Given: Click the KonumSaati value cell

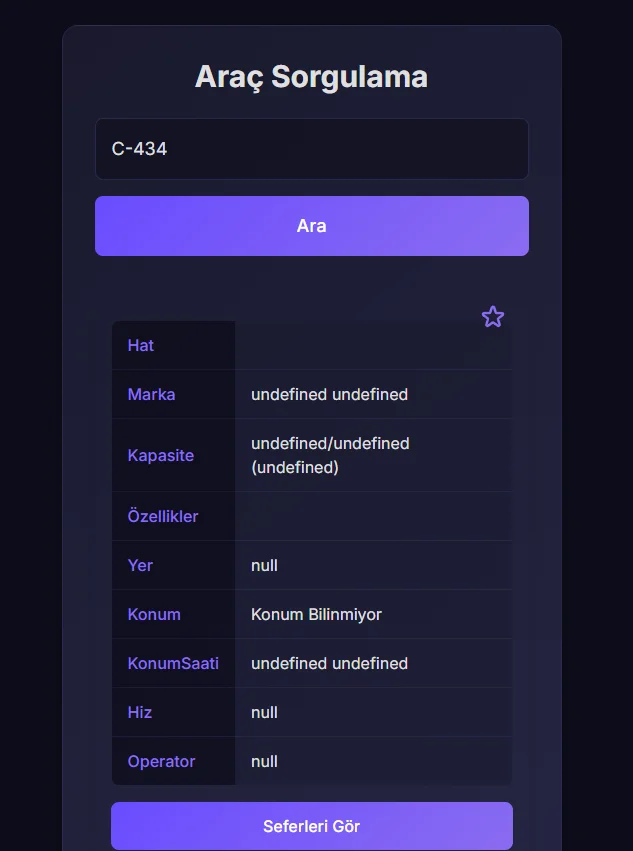Looking at the screenshot, I should point(329,663).
